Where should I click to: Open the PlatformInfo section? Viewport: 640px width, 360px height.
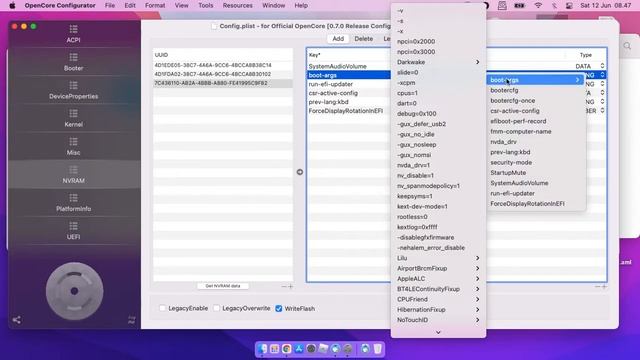click(73, 203)
